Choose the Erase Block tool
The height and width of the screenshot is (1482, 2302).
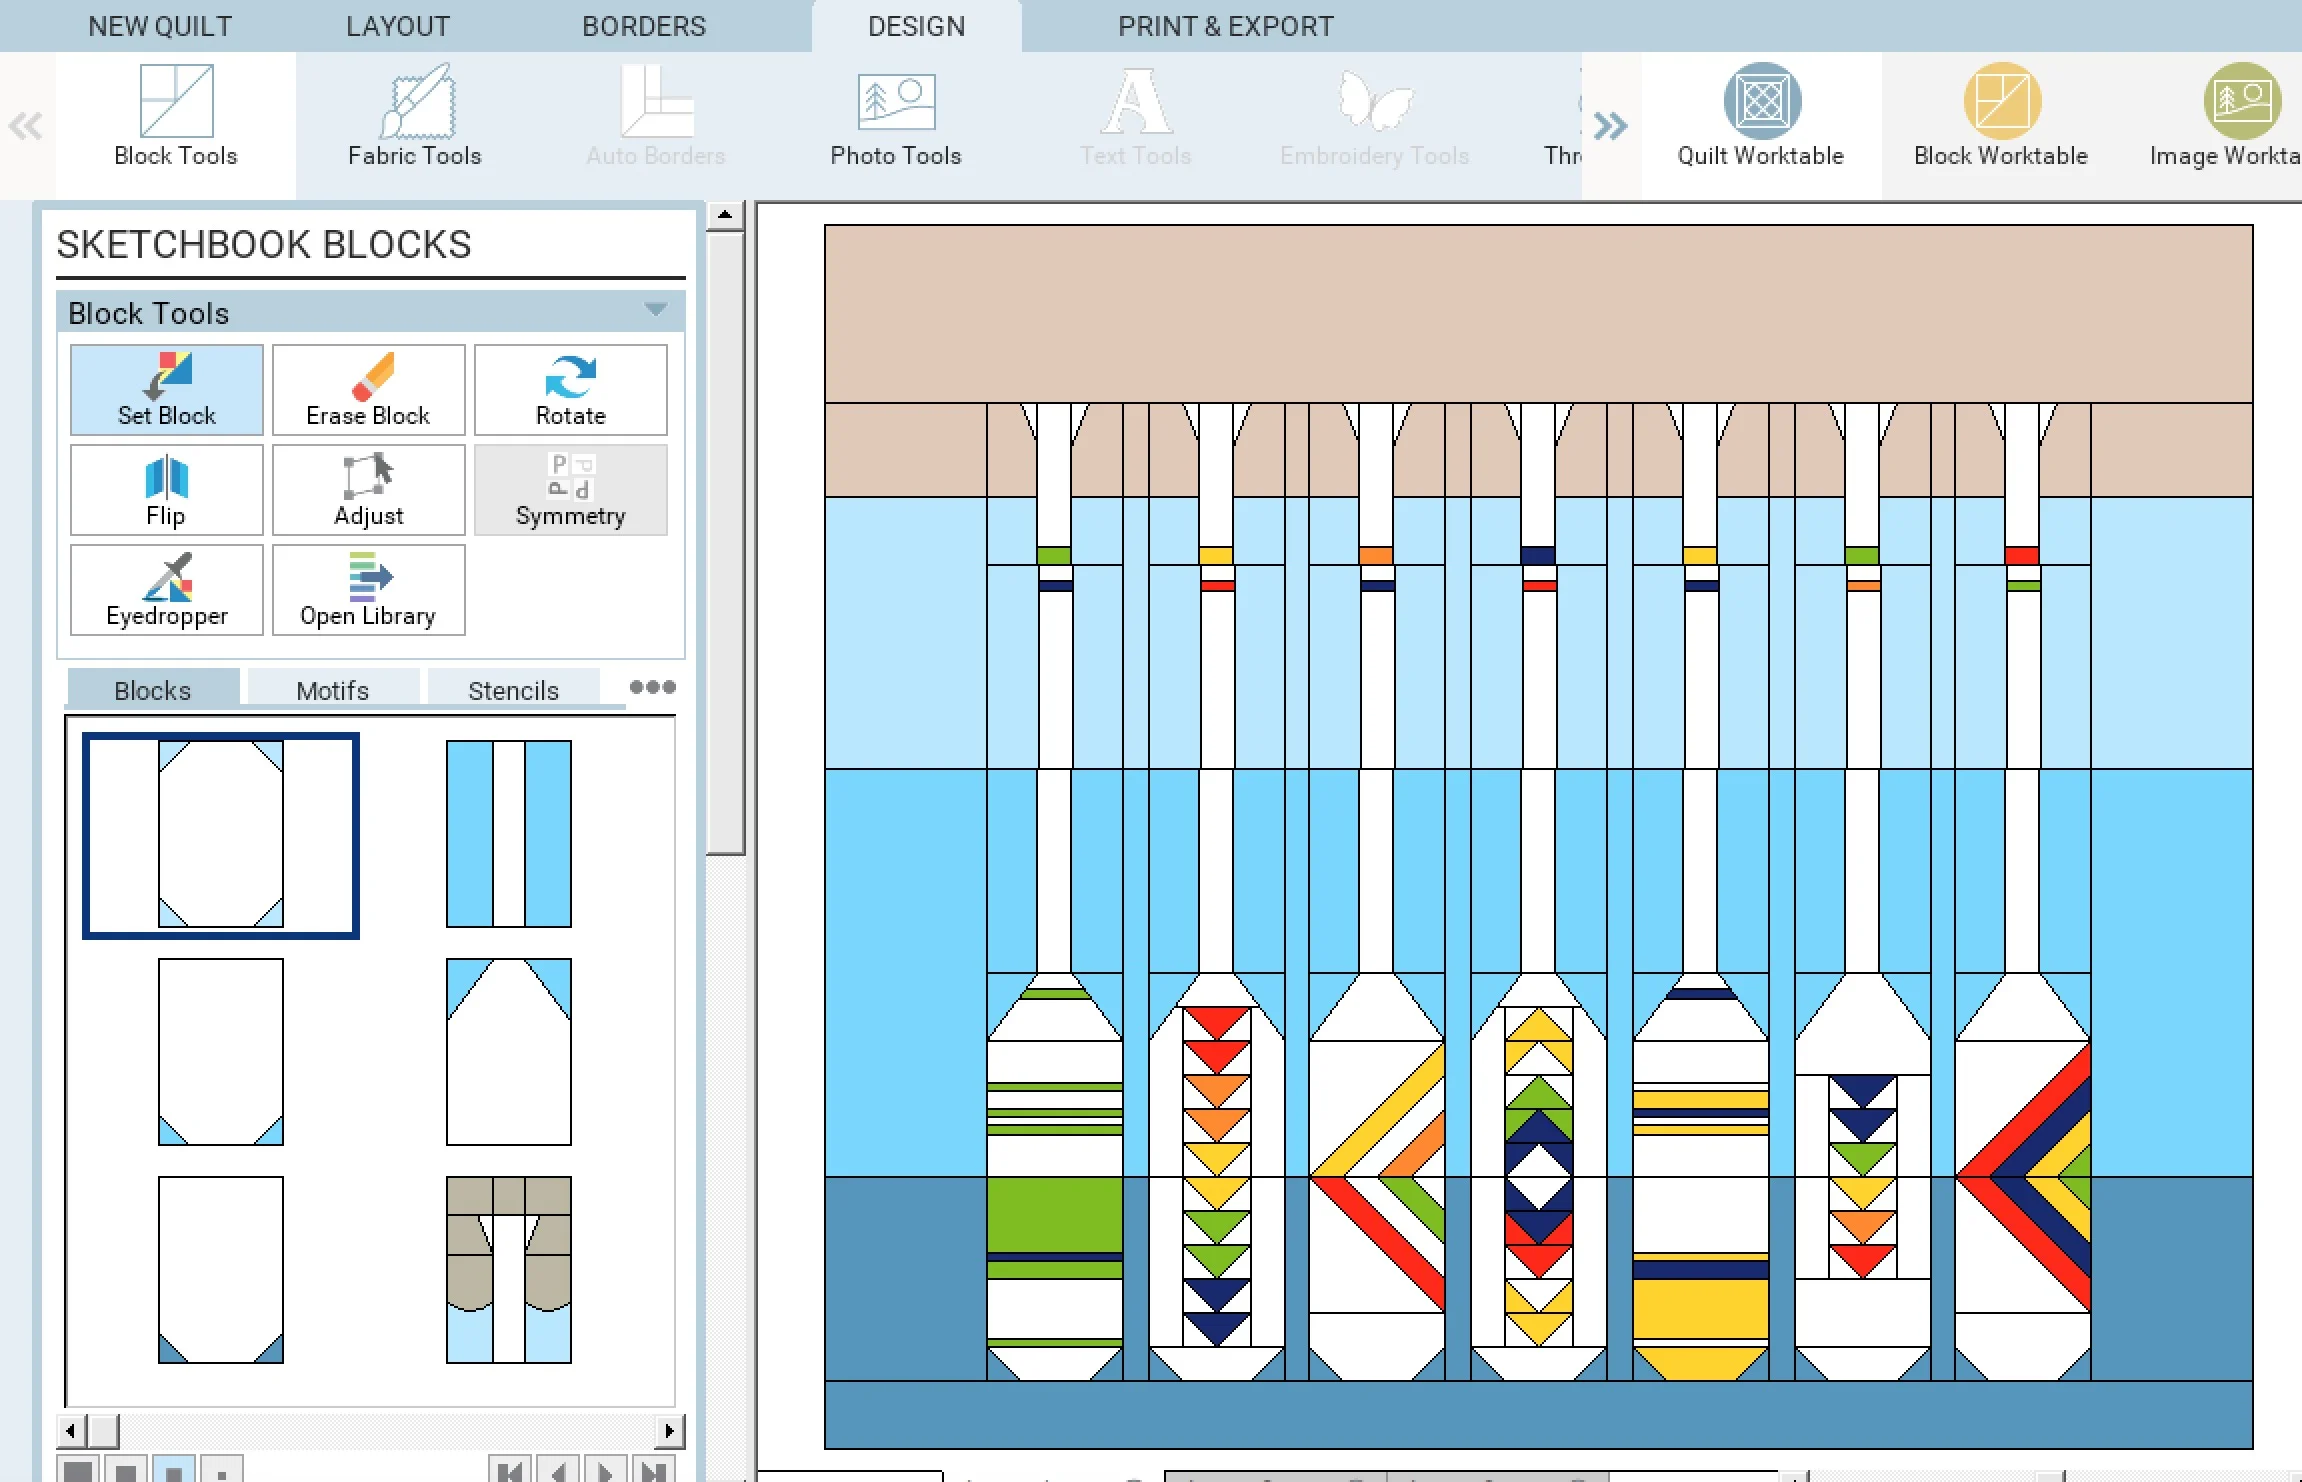point(368,390)
